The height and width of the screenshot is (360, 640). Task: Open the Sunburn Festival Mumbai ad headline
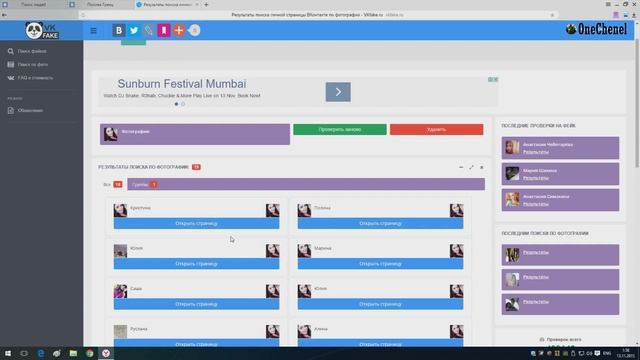(x=182, y=84)
